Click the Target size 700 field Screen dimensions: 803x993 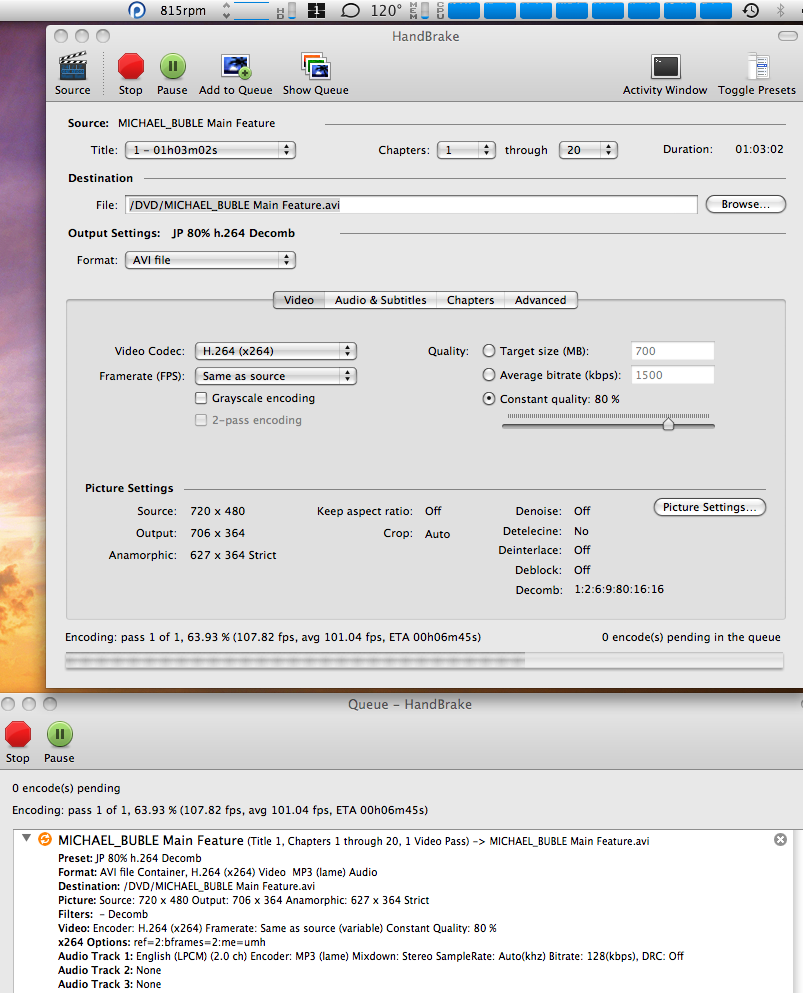(673, 351)
